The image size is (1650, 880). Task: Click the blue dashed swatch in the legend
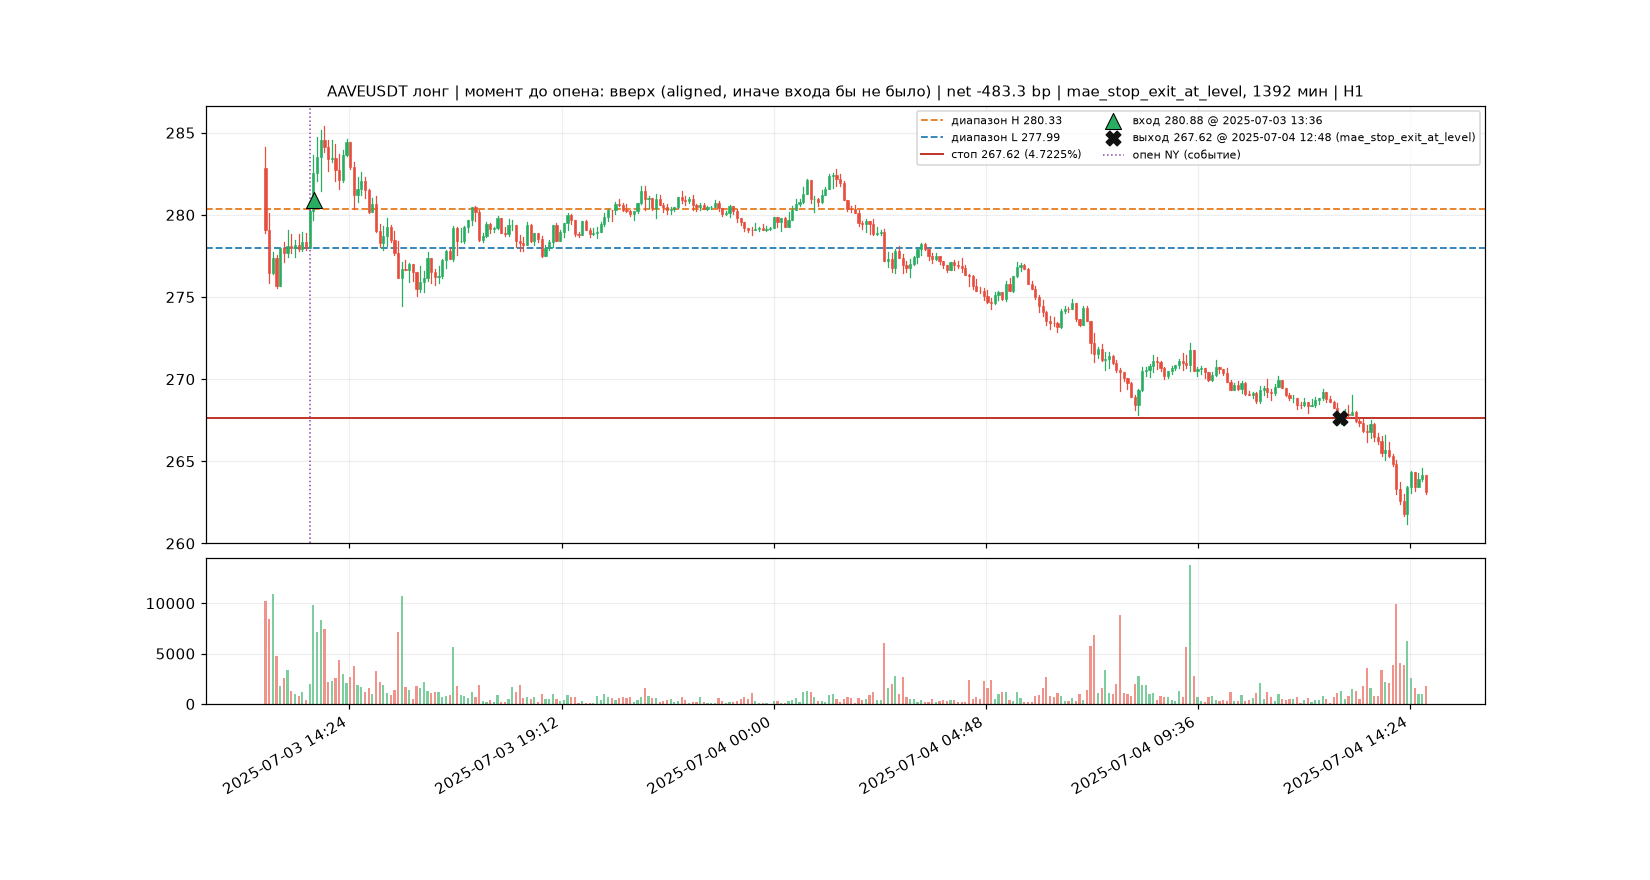[x=932, y=138]
